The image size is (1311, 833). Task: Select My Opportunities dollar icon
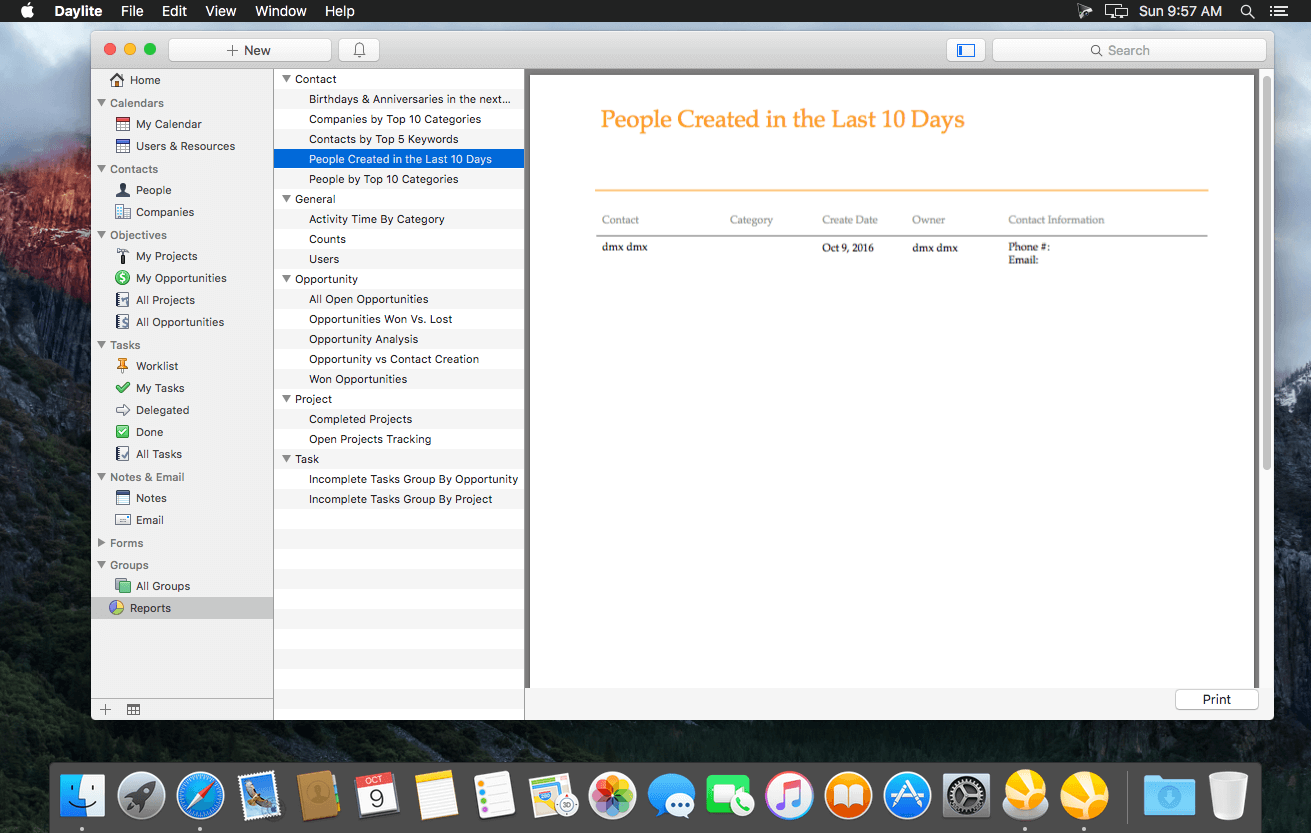[x=123, y=278]
